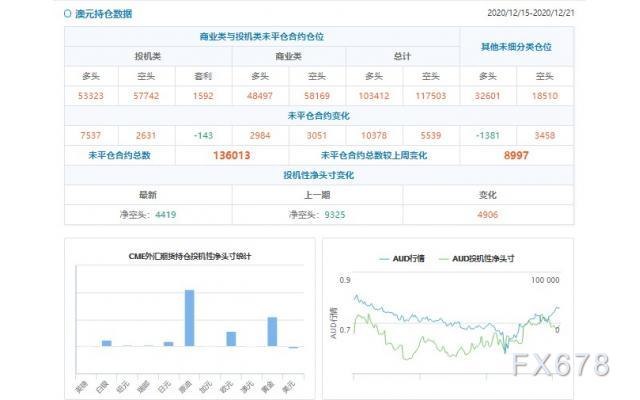Toggle the AUD行情 legend entry
Image resolution: width=640 pixels, height=400 pixels.
pyautogui.click(x=402, y=259)
